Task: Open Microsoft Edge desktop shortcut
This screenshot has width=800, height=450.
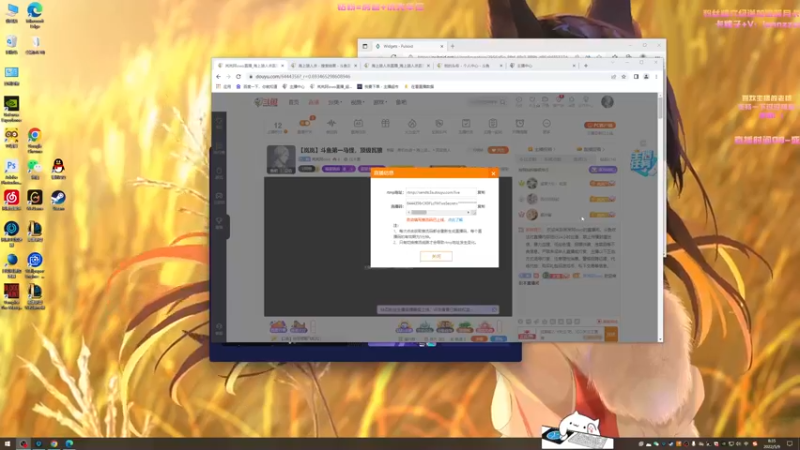Action: [35, 14]
